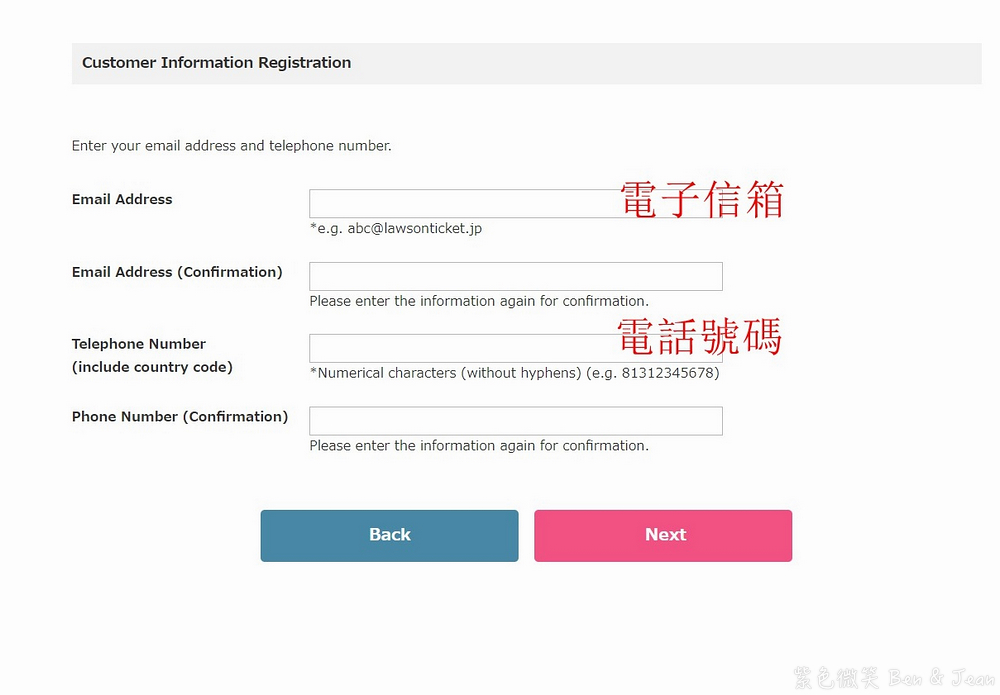Focus the Email Address (Confirmation) text box
The image size is (1000, 695).
pos(515,277)
